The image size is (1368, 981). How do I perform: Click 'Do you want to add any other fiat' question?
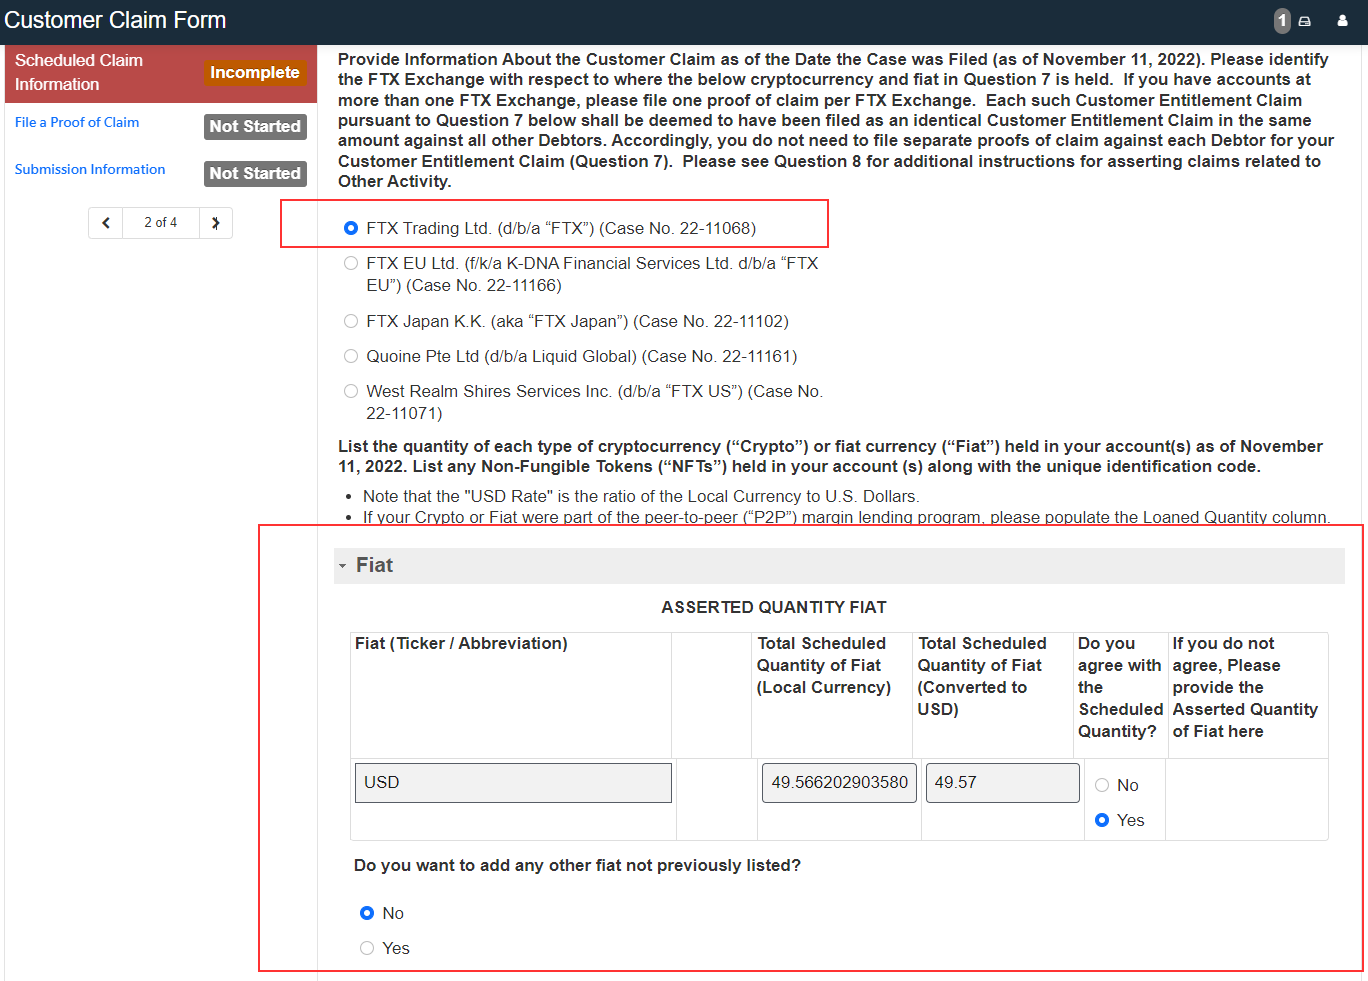577,865
